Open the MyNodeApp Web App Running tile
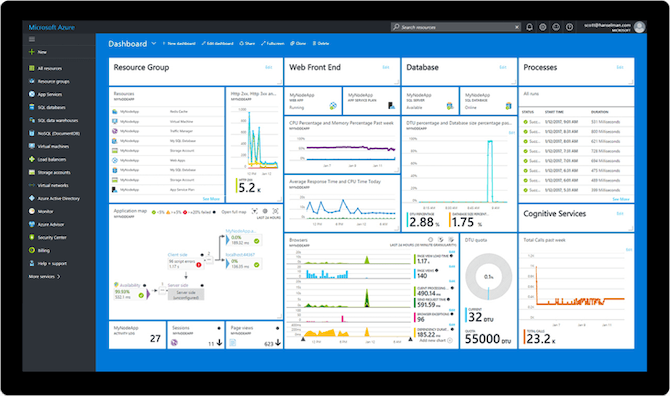 coord(313,101)
